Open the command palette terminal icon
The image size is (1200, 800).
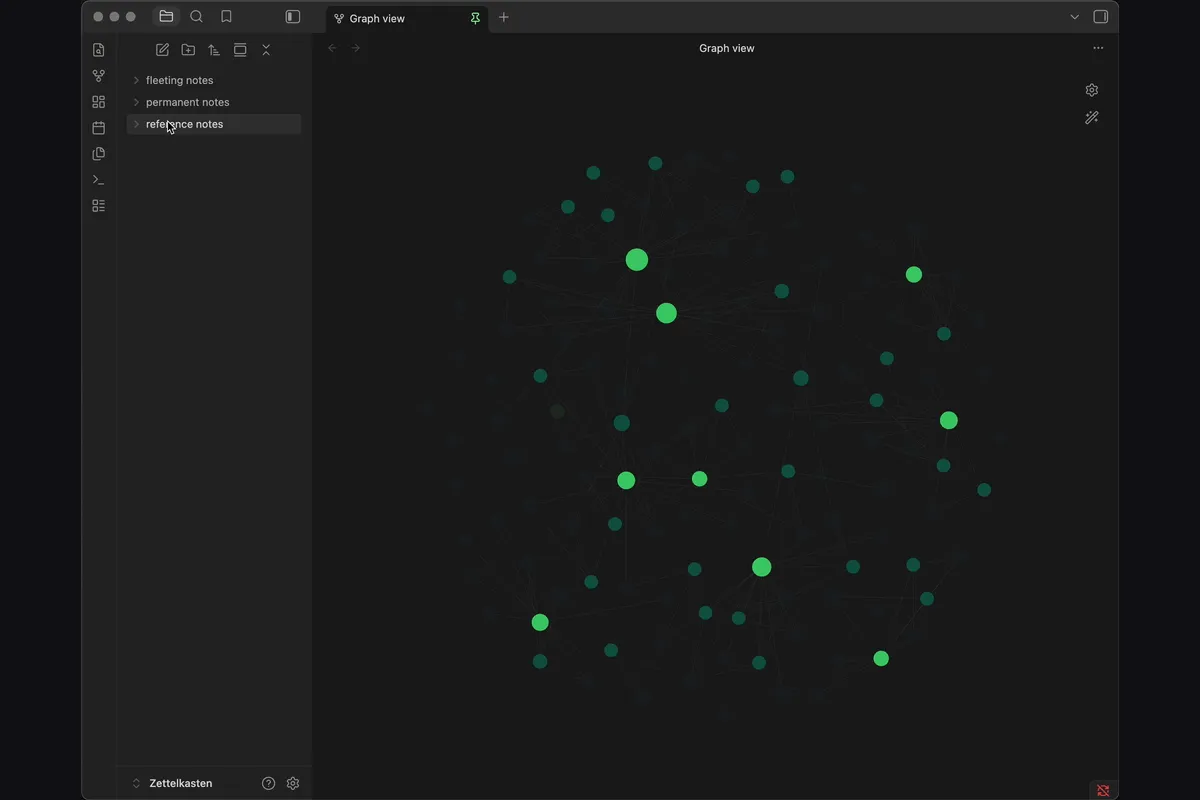(x=98, y=180)
